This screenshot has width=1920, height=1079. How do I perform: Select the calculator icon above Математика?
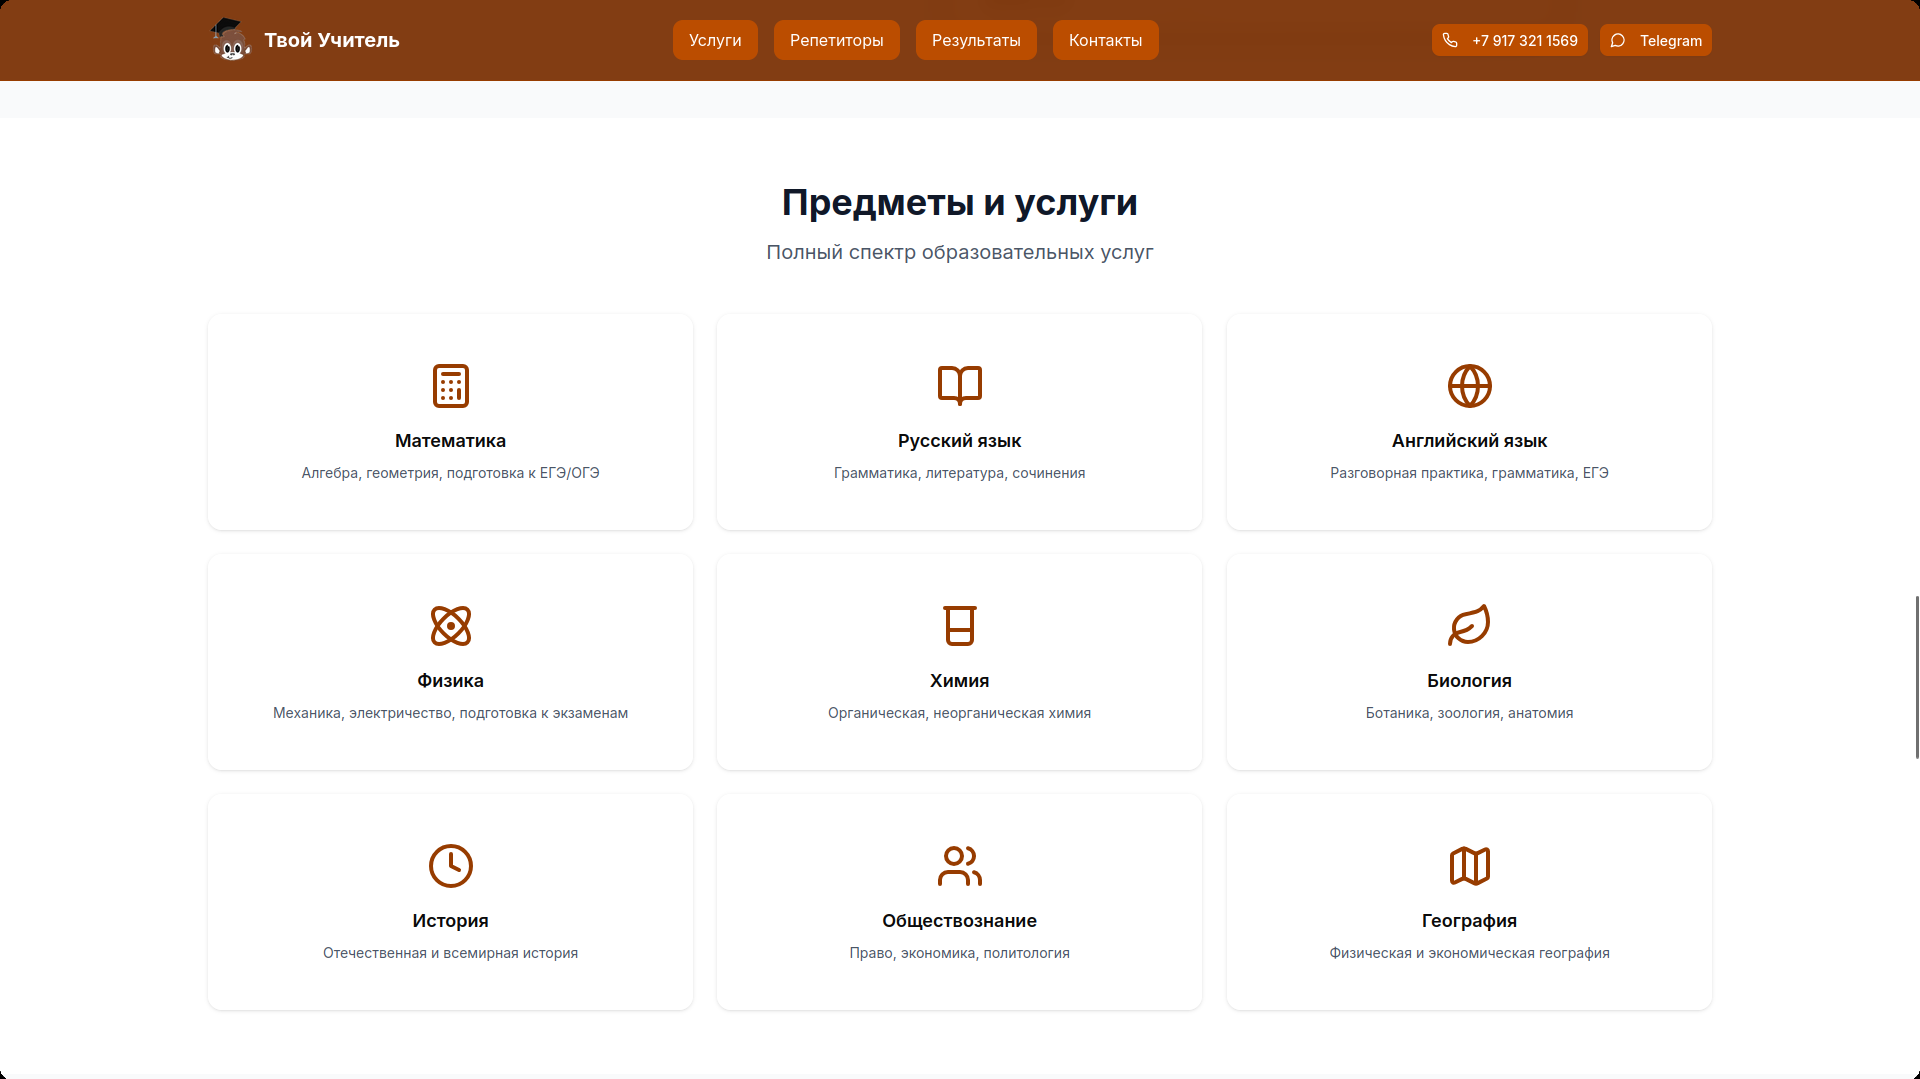tap(450, 386)
